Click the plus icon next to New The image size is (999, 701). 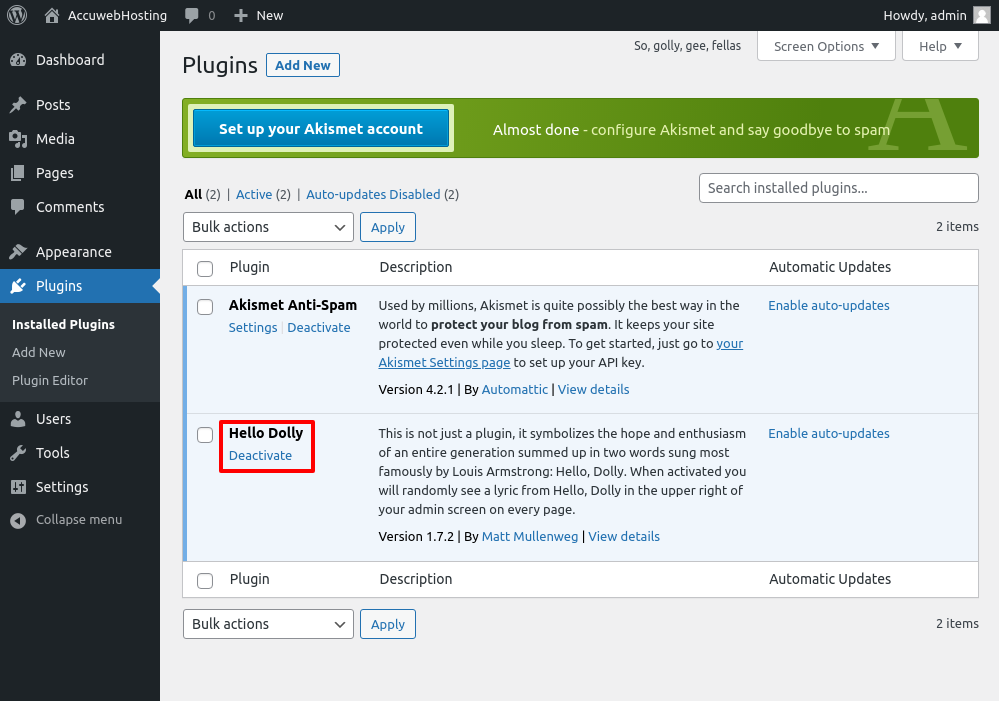[240, 15]
